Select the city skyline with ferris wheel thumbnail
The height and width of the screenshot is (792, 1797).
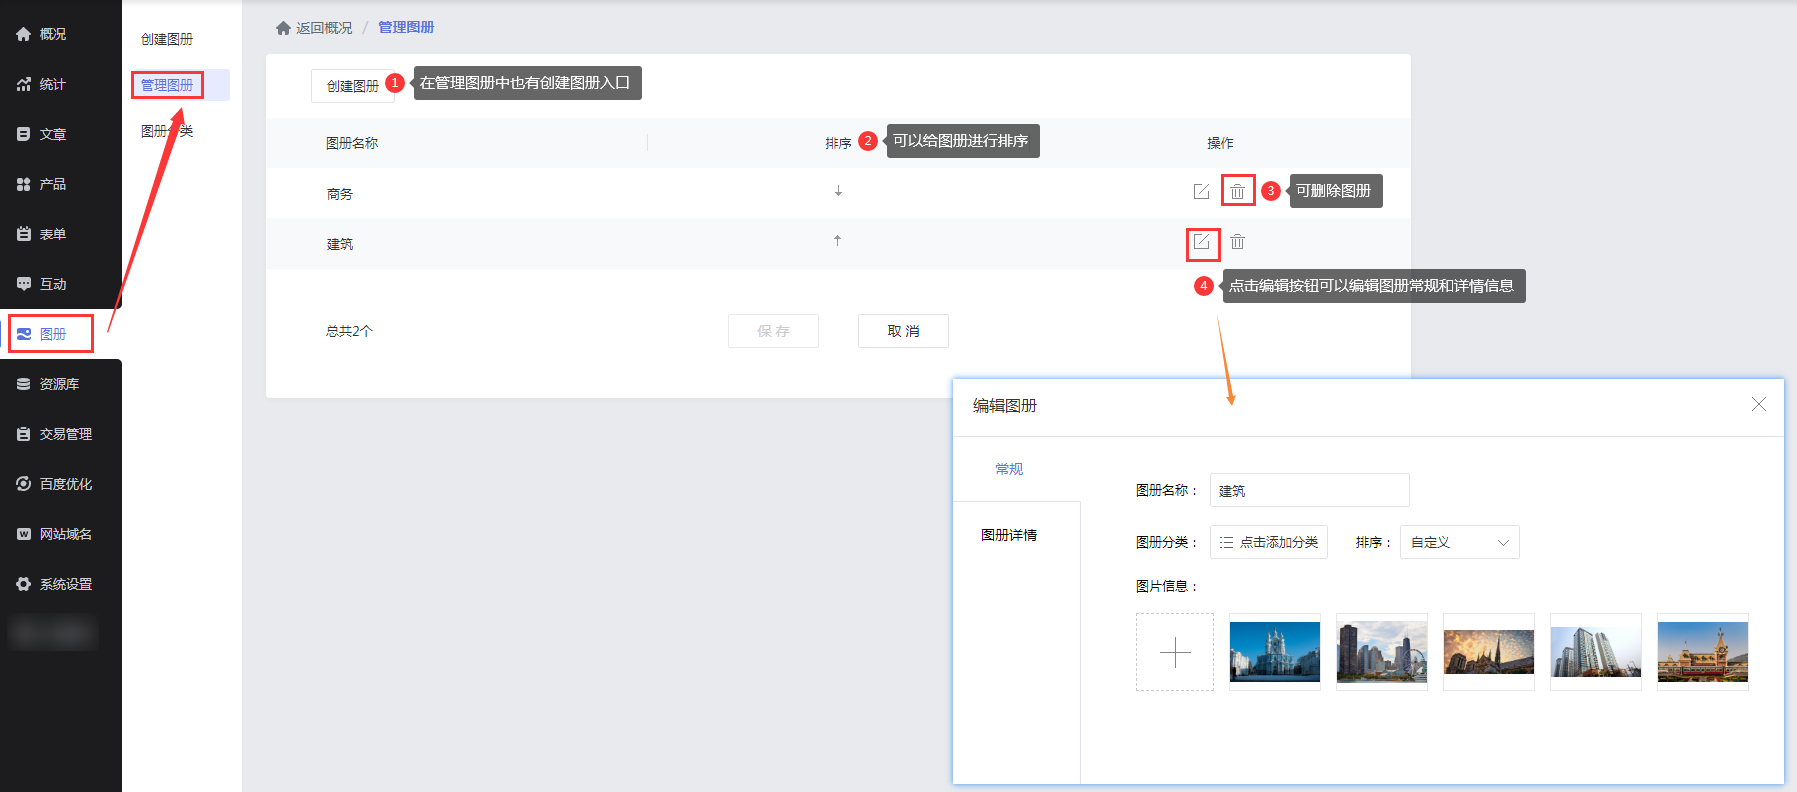[1382, 652]
